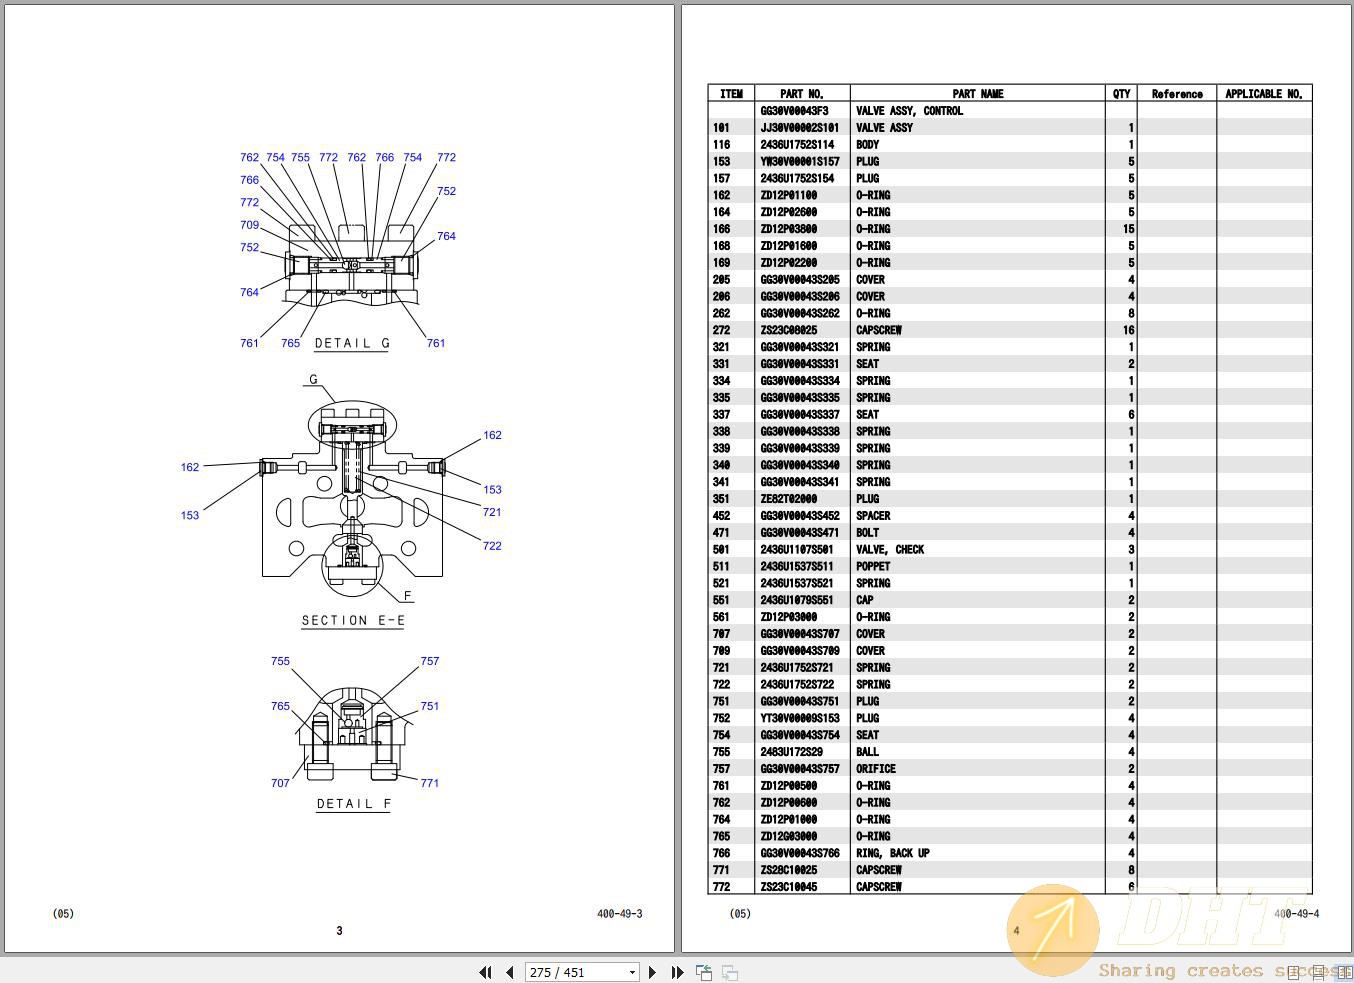
Task: Click the SECTION E-E drawing label
Action: (353, 620)
